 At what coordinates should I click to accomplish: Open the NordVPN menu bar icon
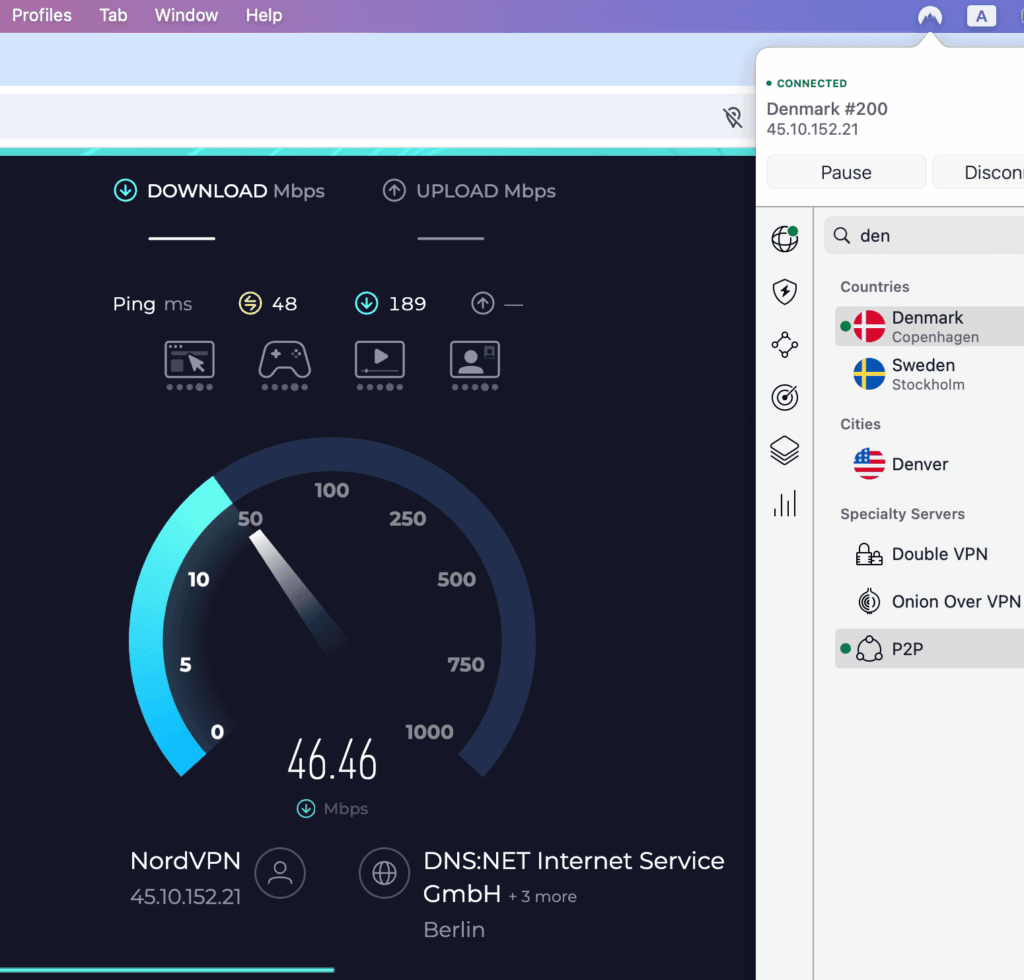pos(930,16)
